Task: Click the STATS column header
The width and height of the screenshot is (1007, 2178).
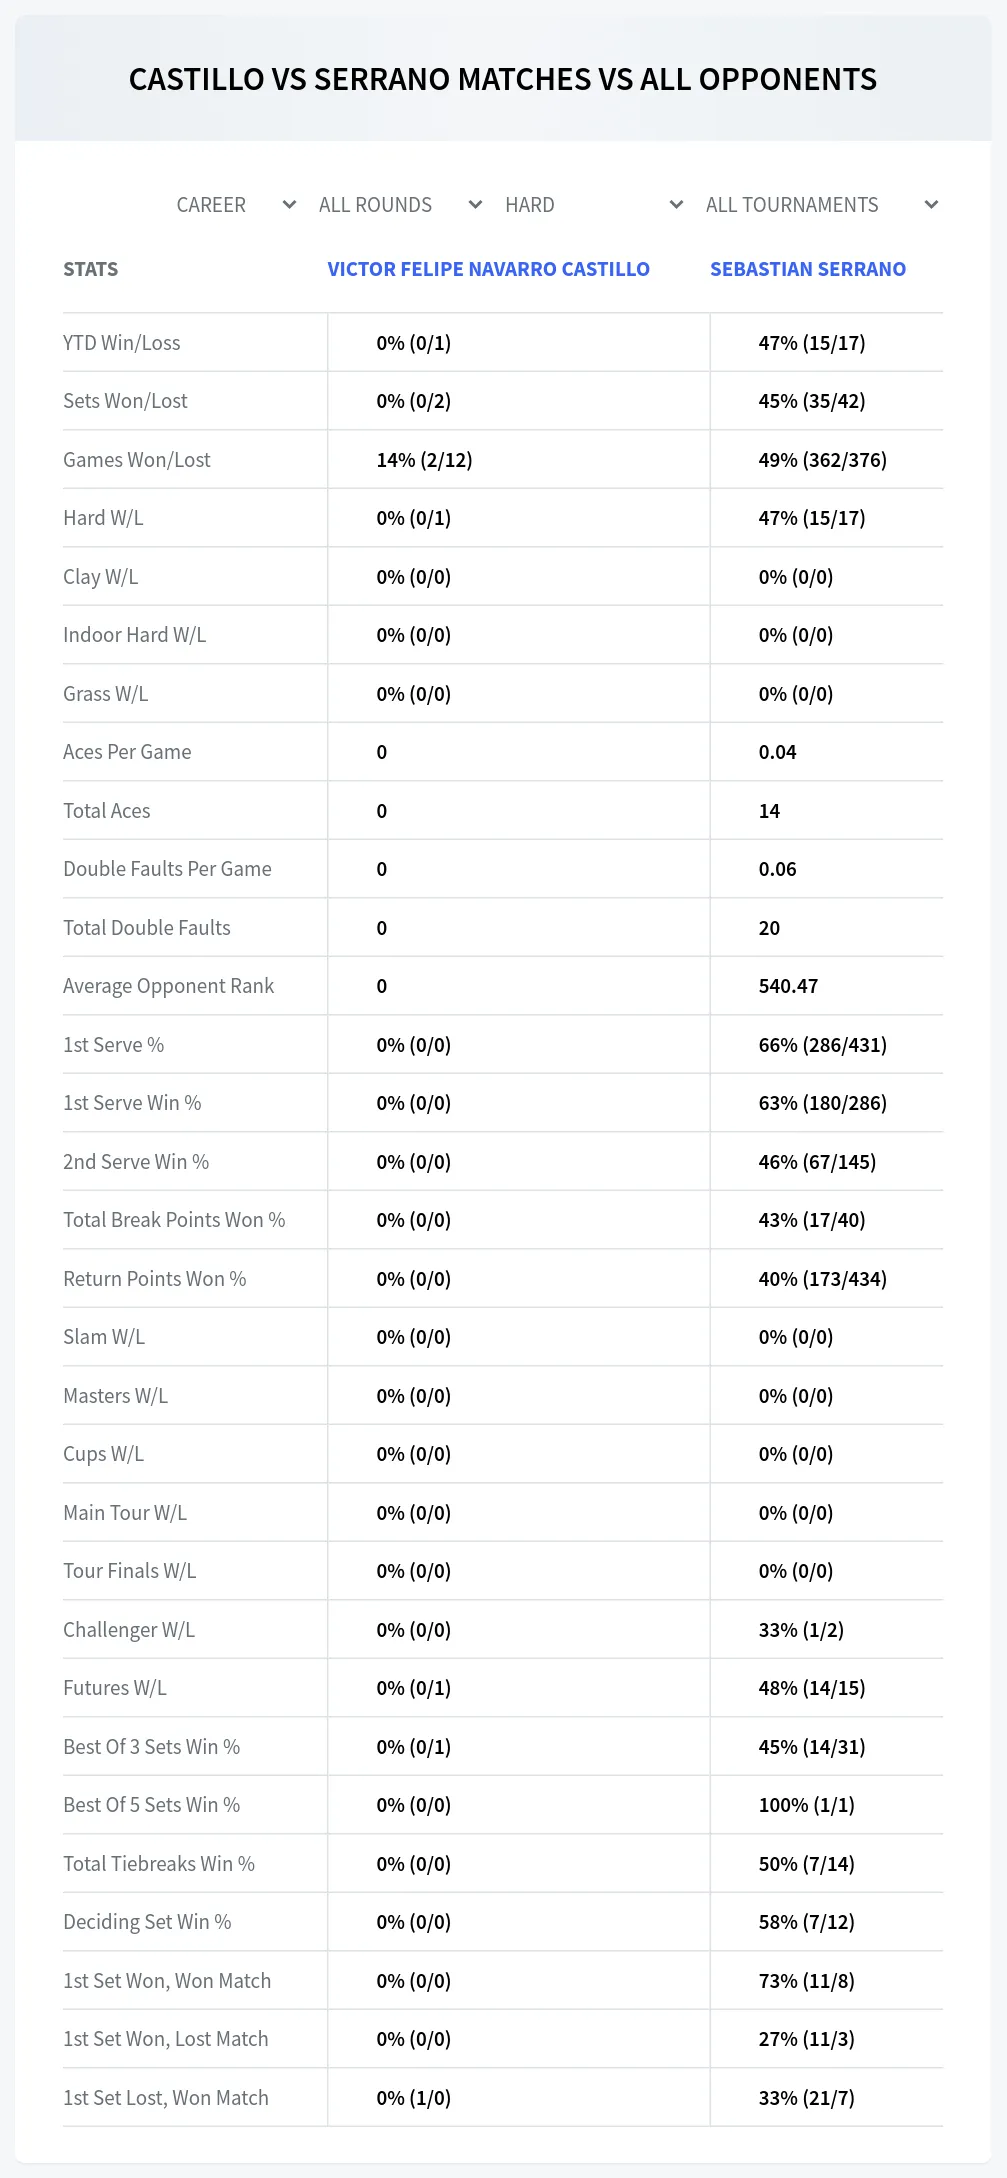Action: tap(91, 269)
